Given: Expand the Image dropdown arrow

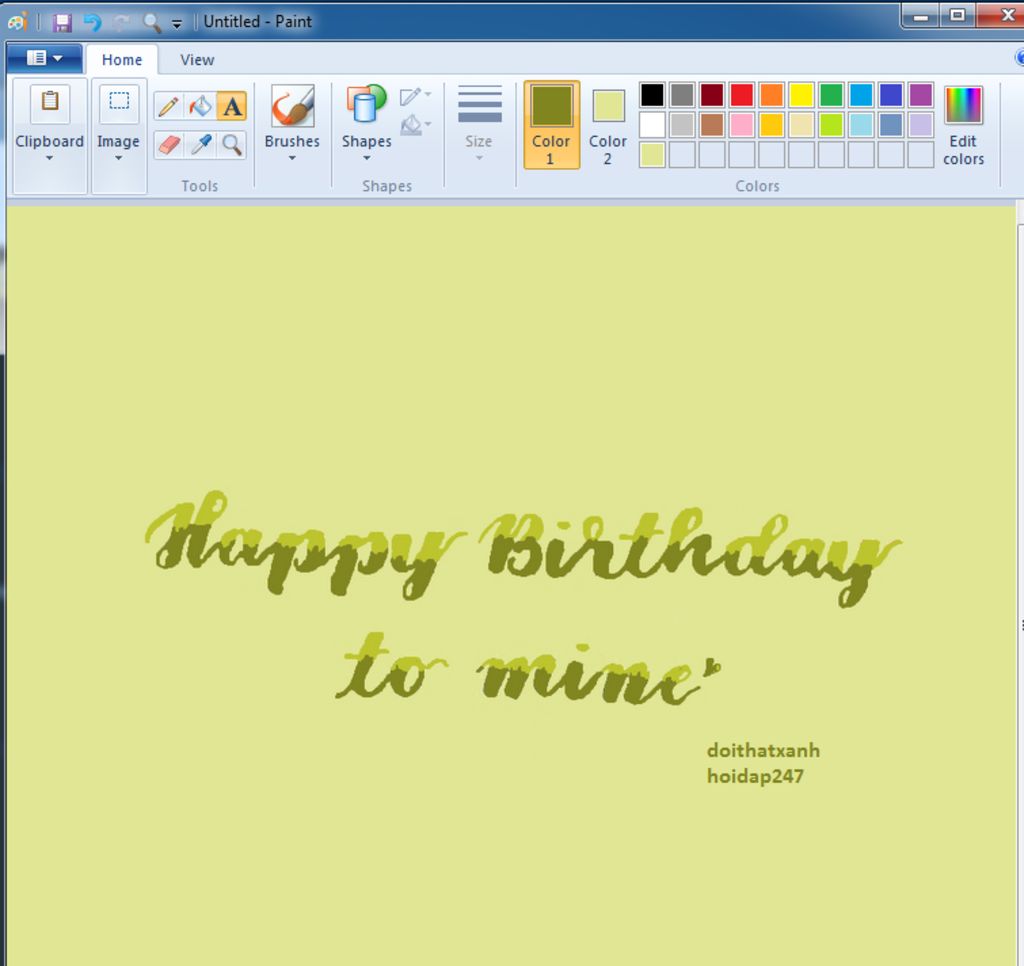Looking at the screenshot, I should point(118,158).
